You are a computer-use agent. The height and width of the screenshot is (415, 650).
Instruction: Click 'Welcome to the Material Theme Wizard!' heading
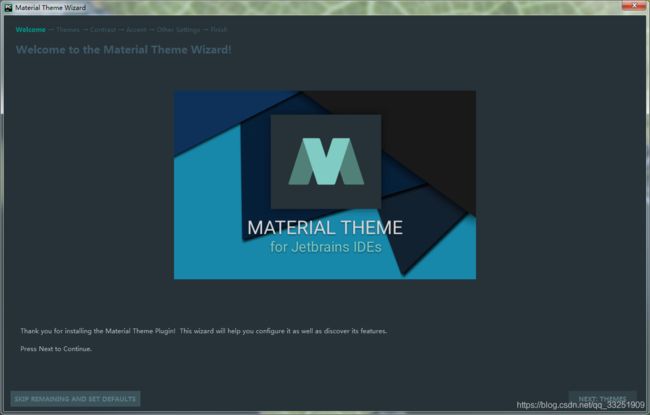(124, 50)
